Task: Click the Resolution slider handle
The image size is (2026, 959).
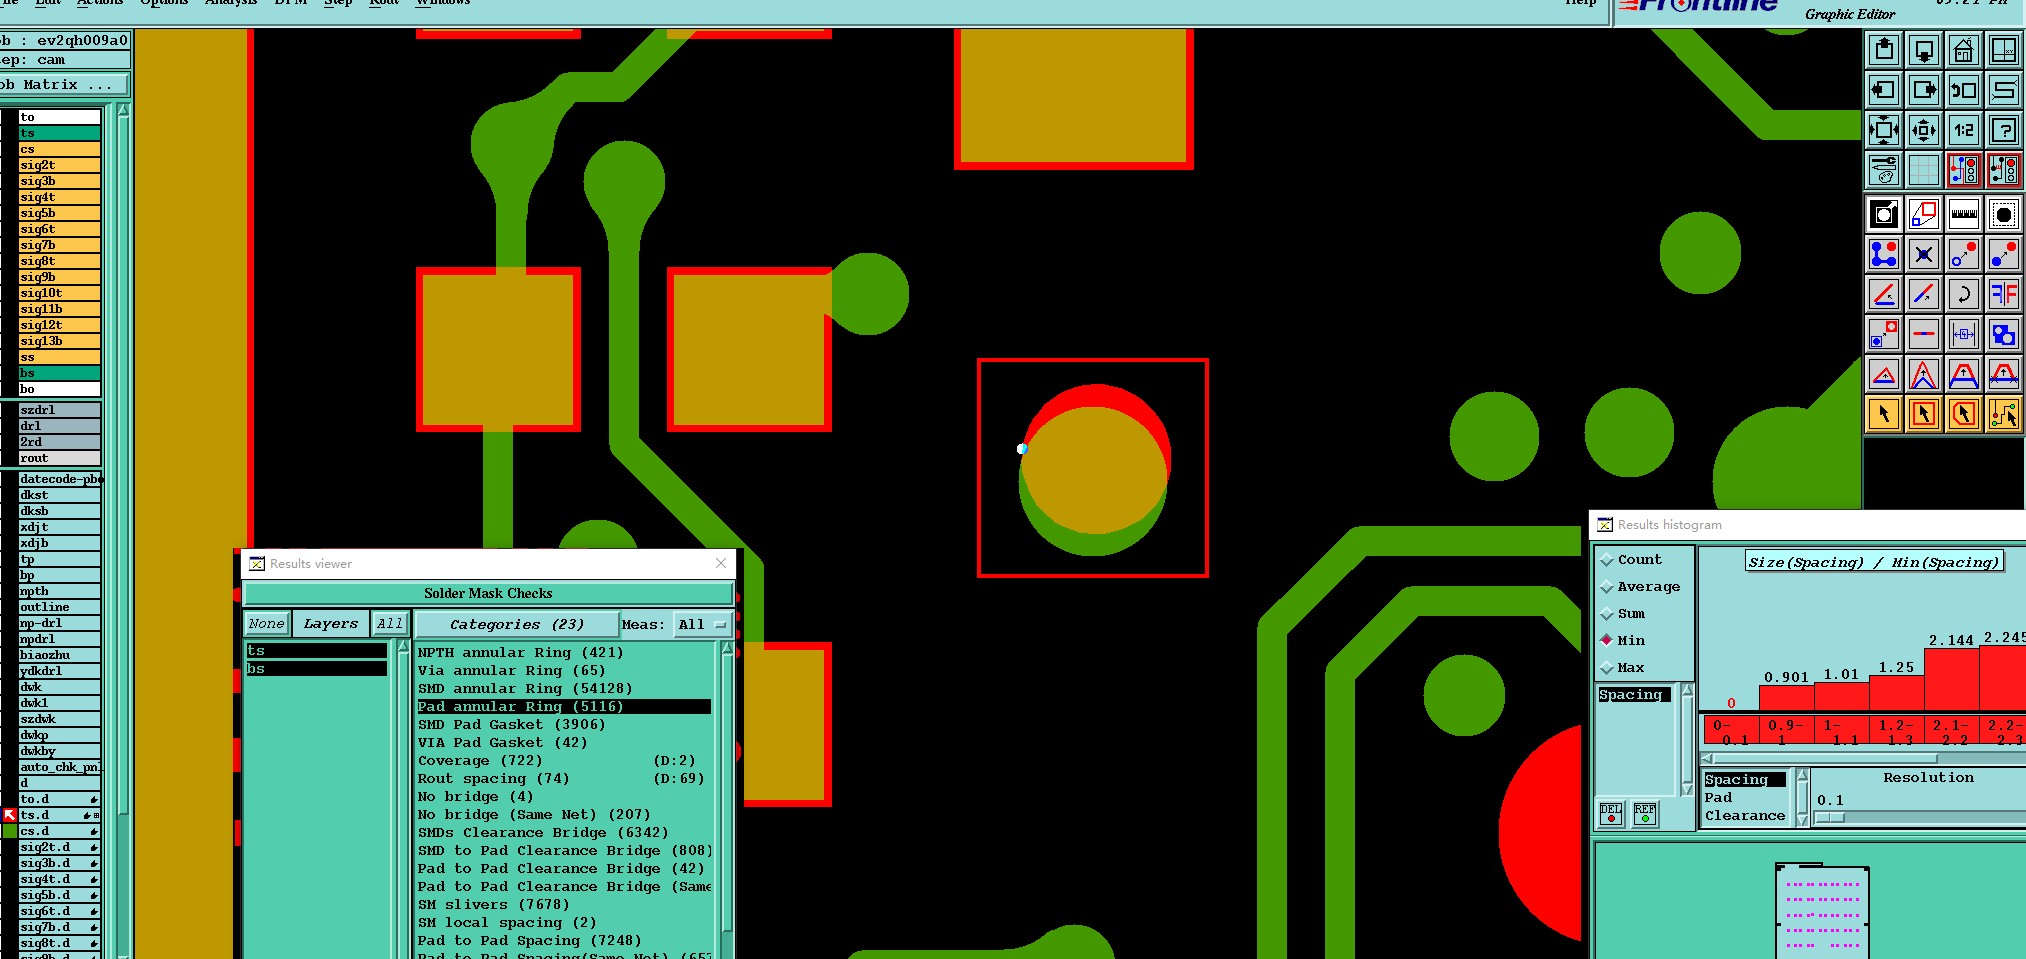Action: point(1829,818)
